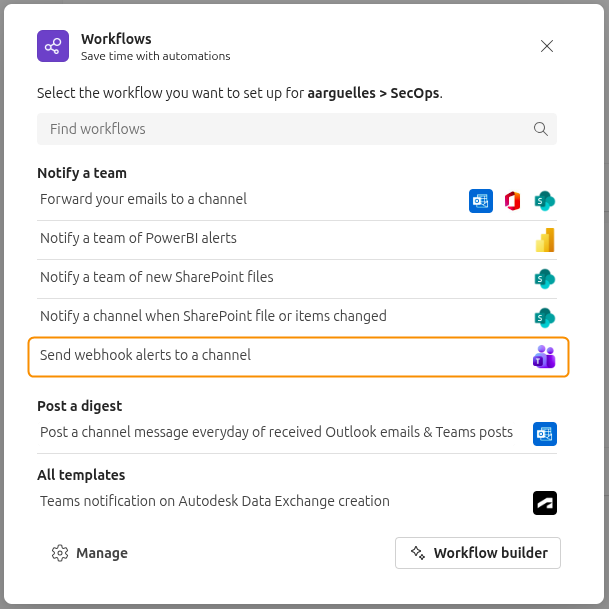Select Notify channel when SharePoint items changed
This screenshot has height=609, width=609.
tap(213, 316)
